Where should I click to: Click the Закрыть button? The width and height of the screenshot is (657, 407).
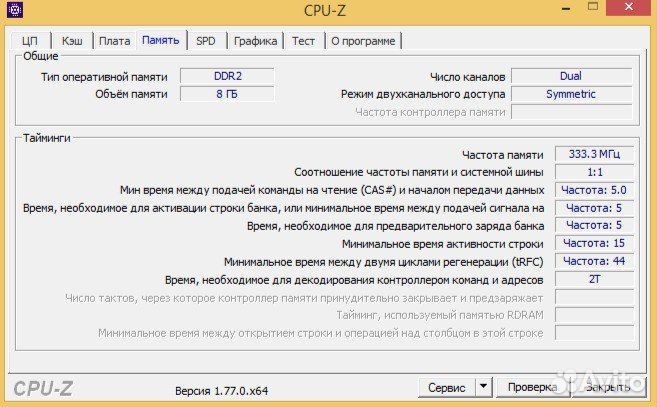pos(608,388)
